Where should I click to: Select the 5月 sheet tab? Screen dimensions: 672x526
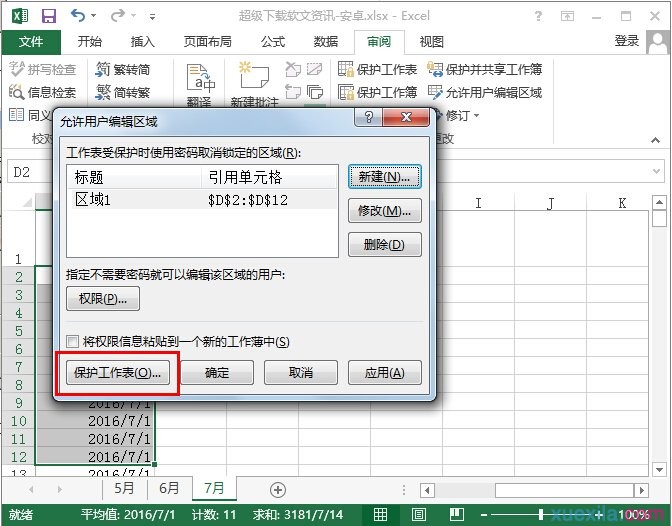(124, 488)
